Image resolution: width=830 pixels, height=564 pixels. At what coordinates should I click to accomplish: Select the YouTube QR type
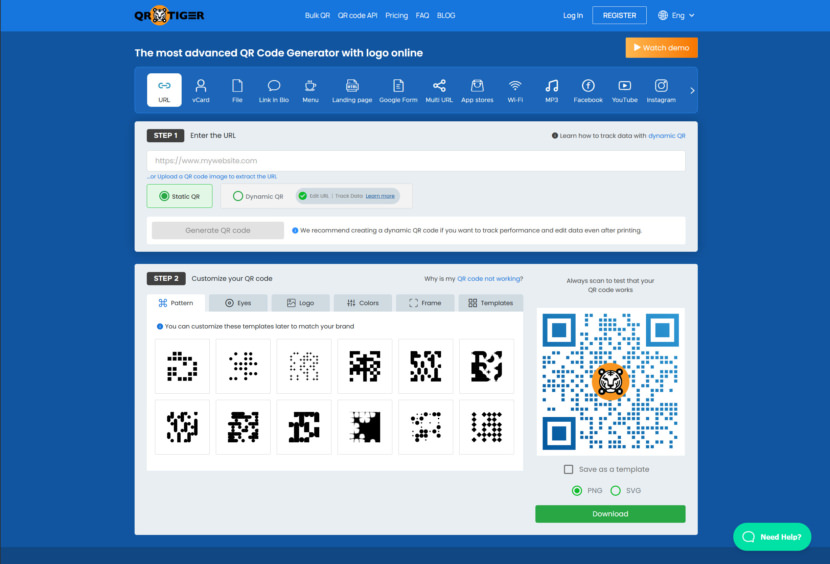(625, 91)
